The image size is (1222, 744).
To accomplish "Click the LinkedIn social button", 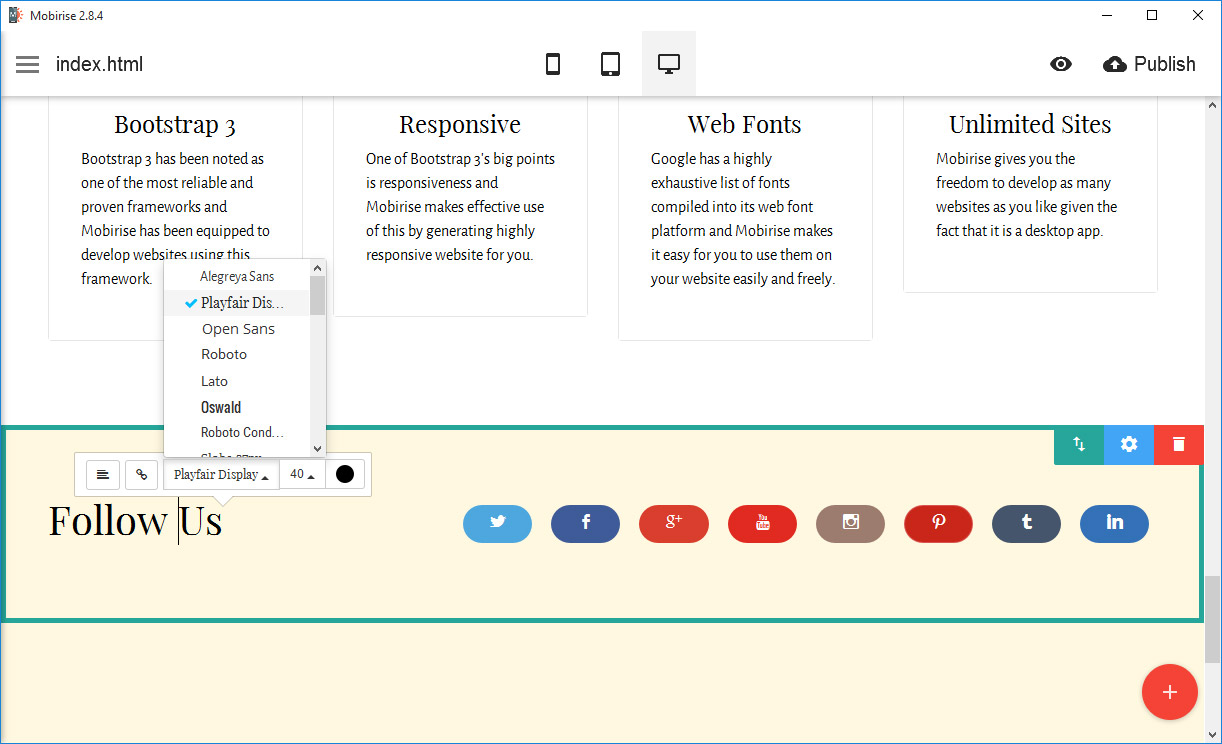I will (x=1114, y=524).
